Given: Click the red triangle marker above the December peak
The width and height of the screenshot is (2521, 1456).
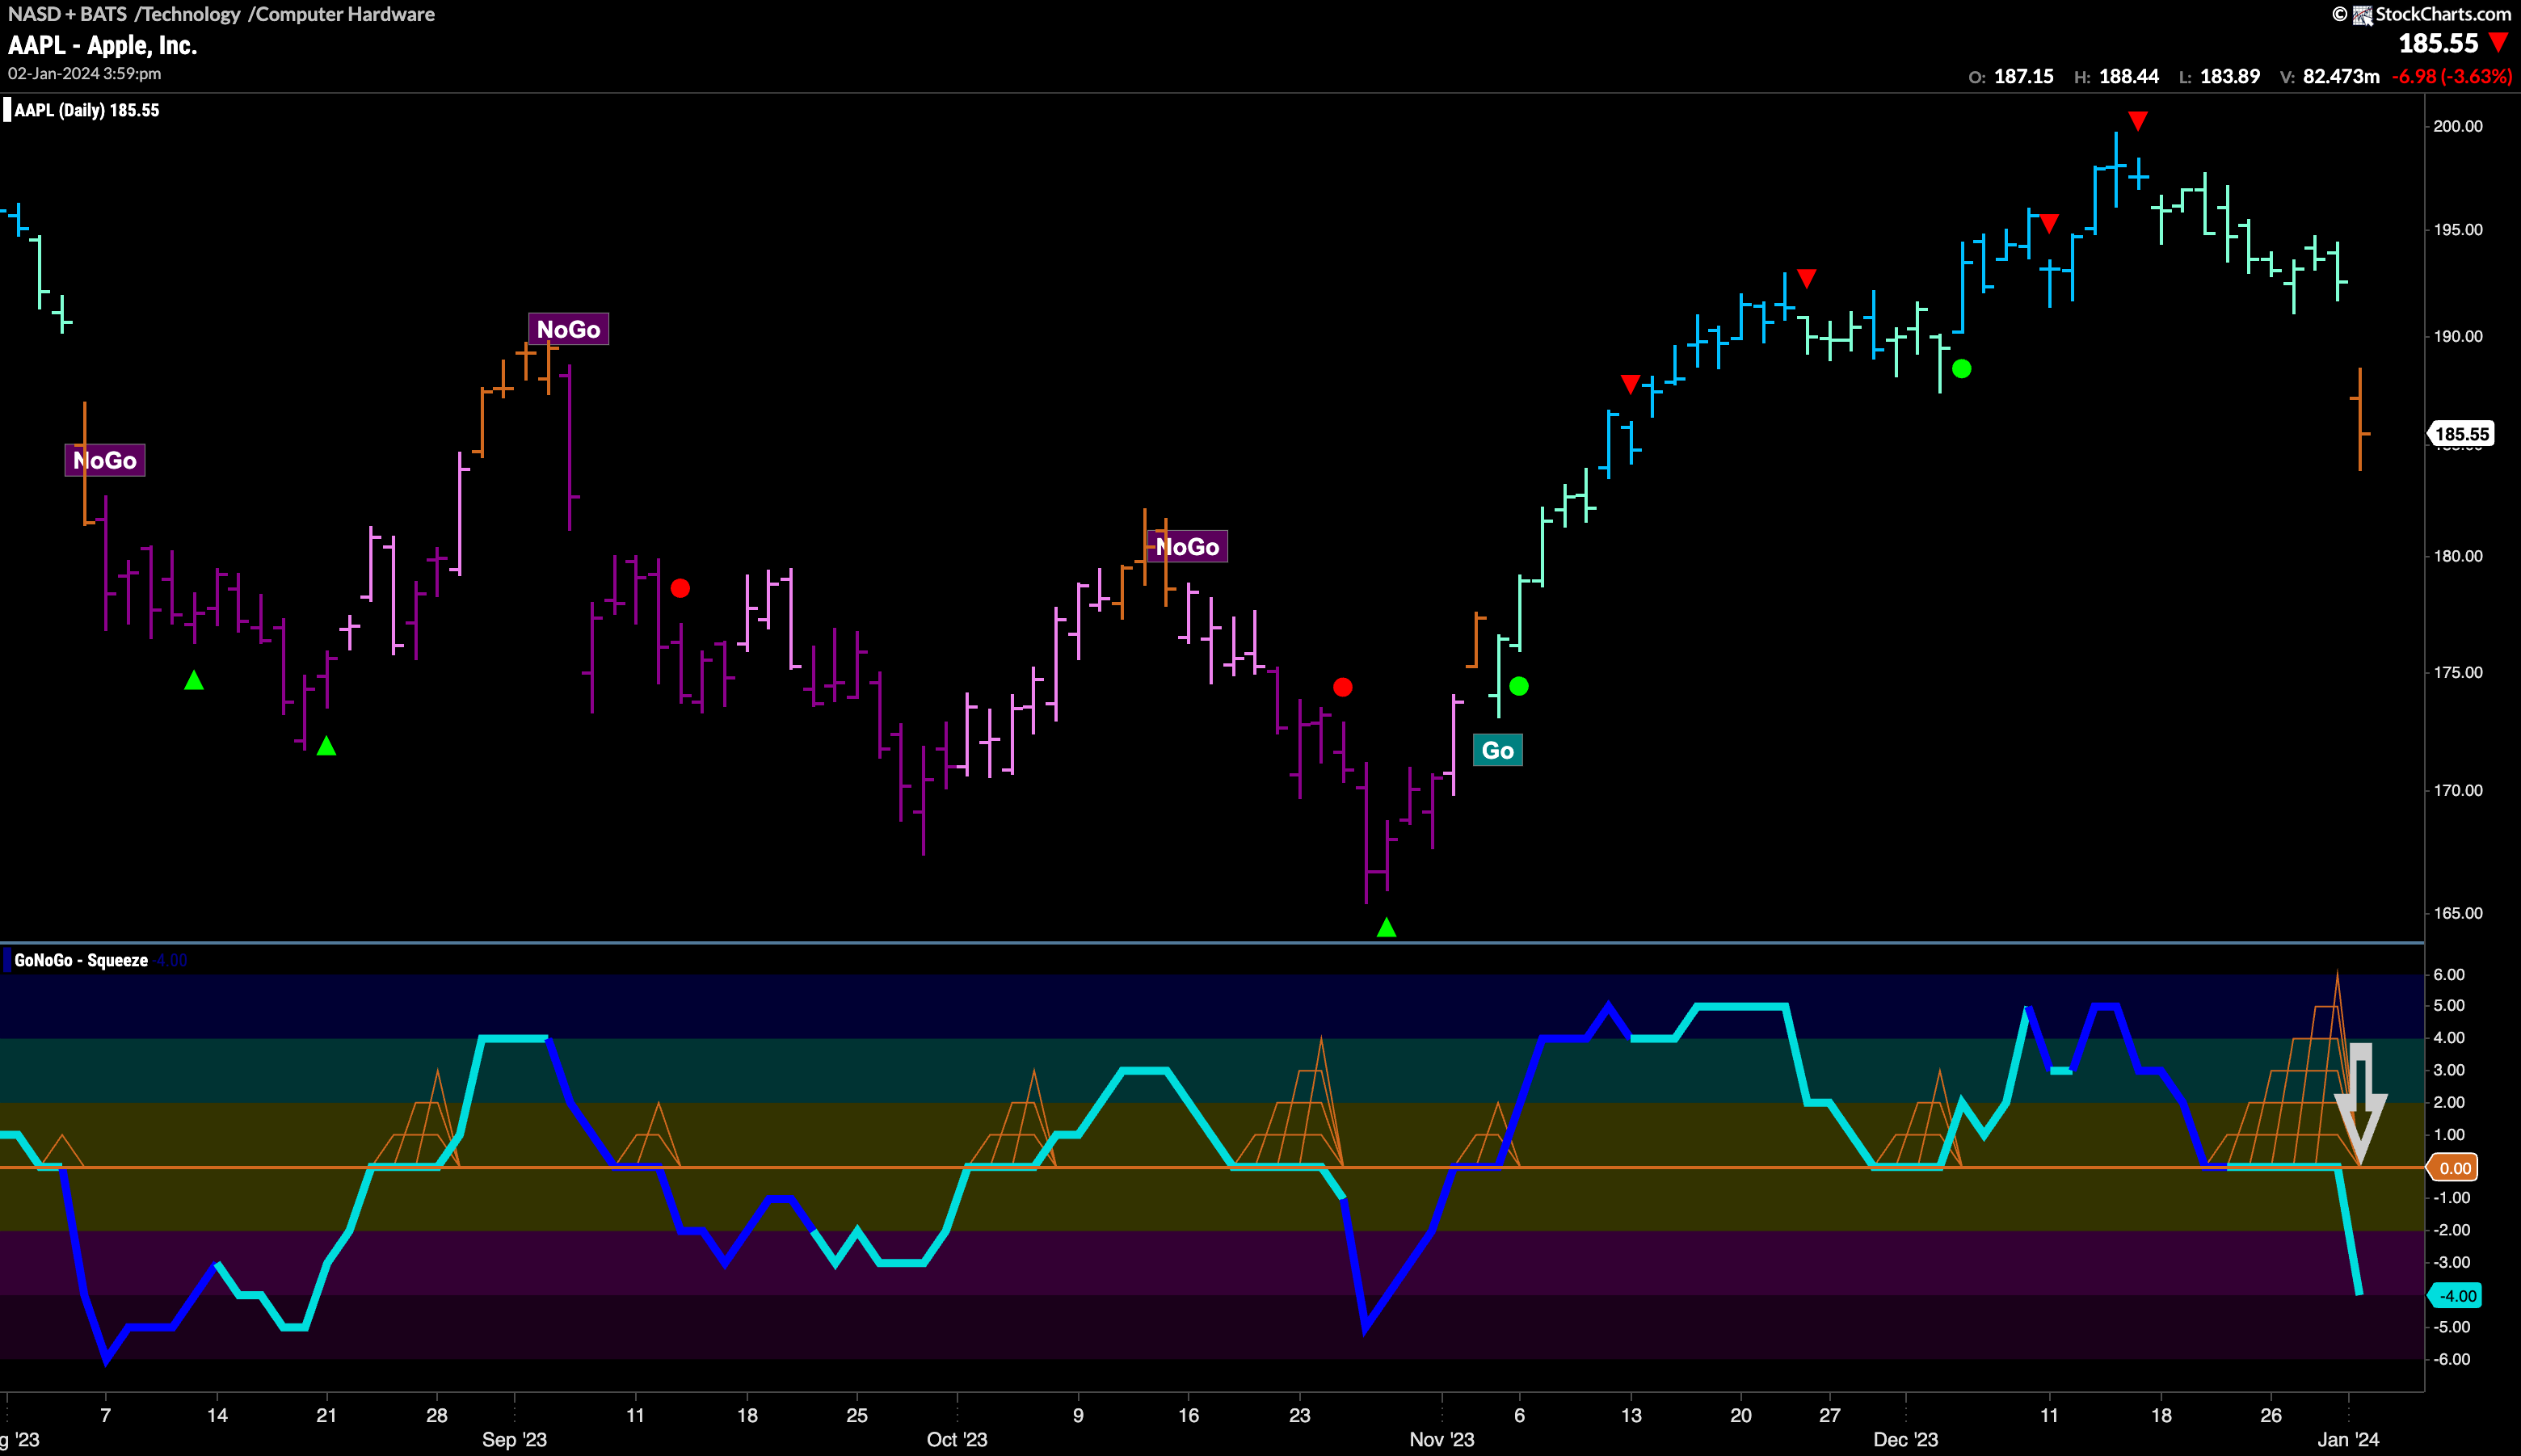Looking at the screenshot, I should coord(2138,121).
